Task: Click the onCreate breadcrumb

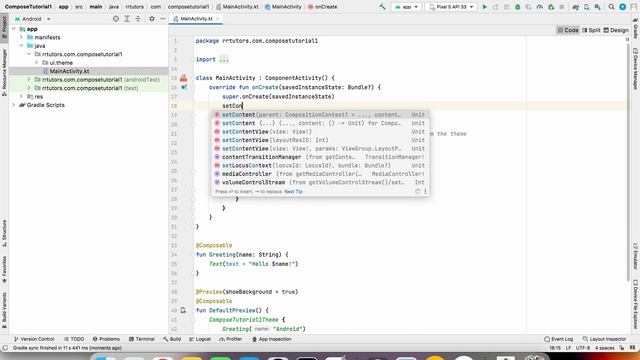Action: pyautogui.click(x=322, y=7)
